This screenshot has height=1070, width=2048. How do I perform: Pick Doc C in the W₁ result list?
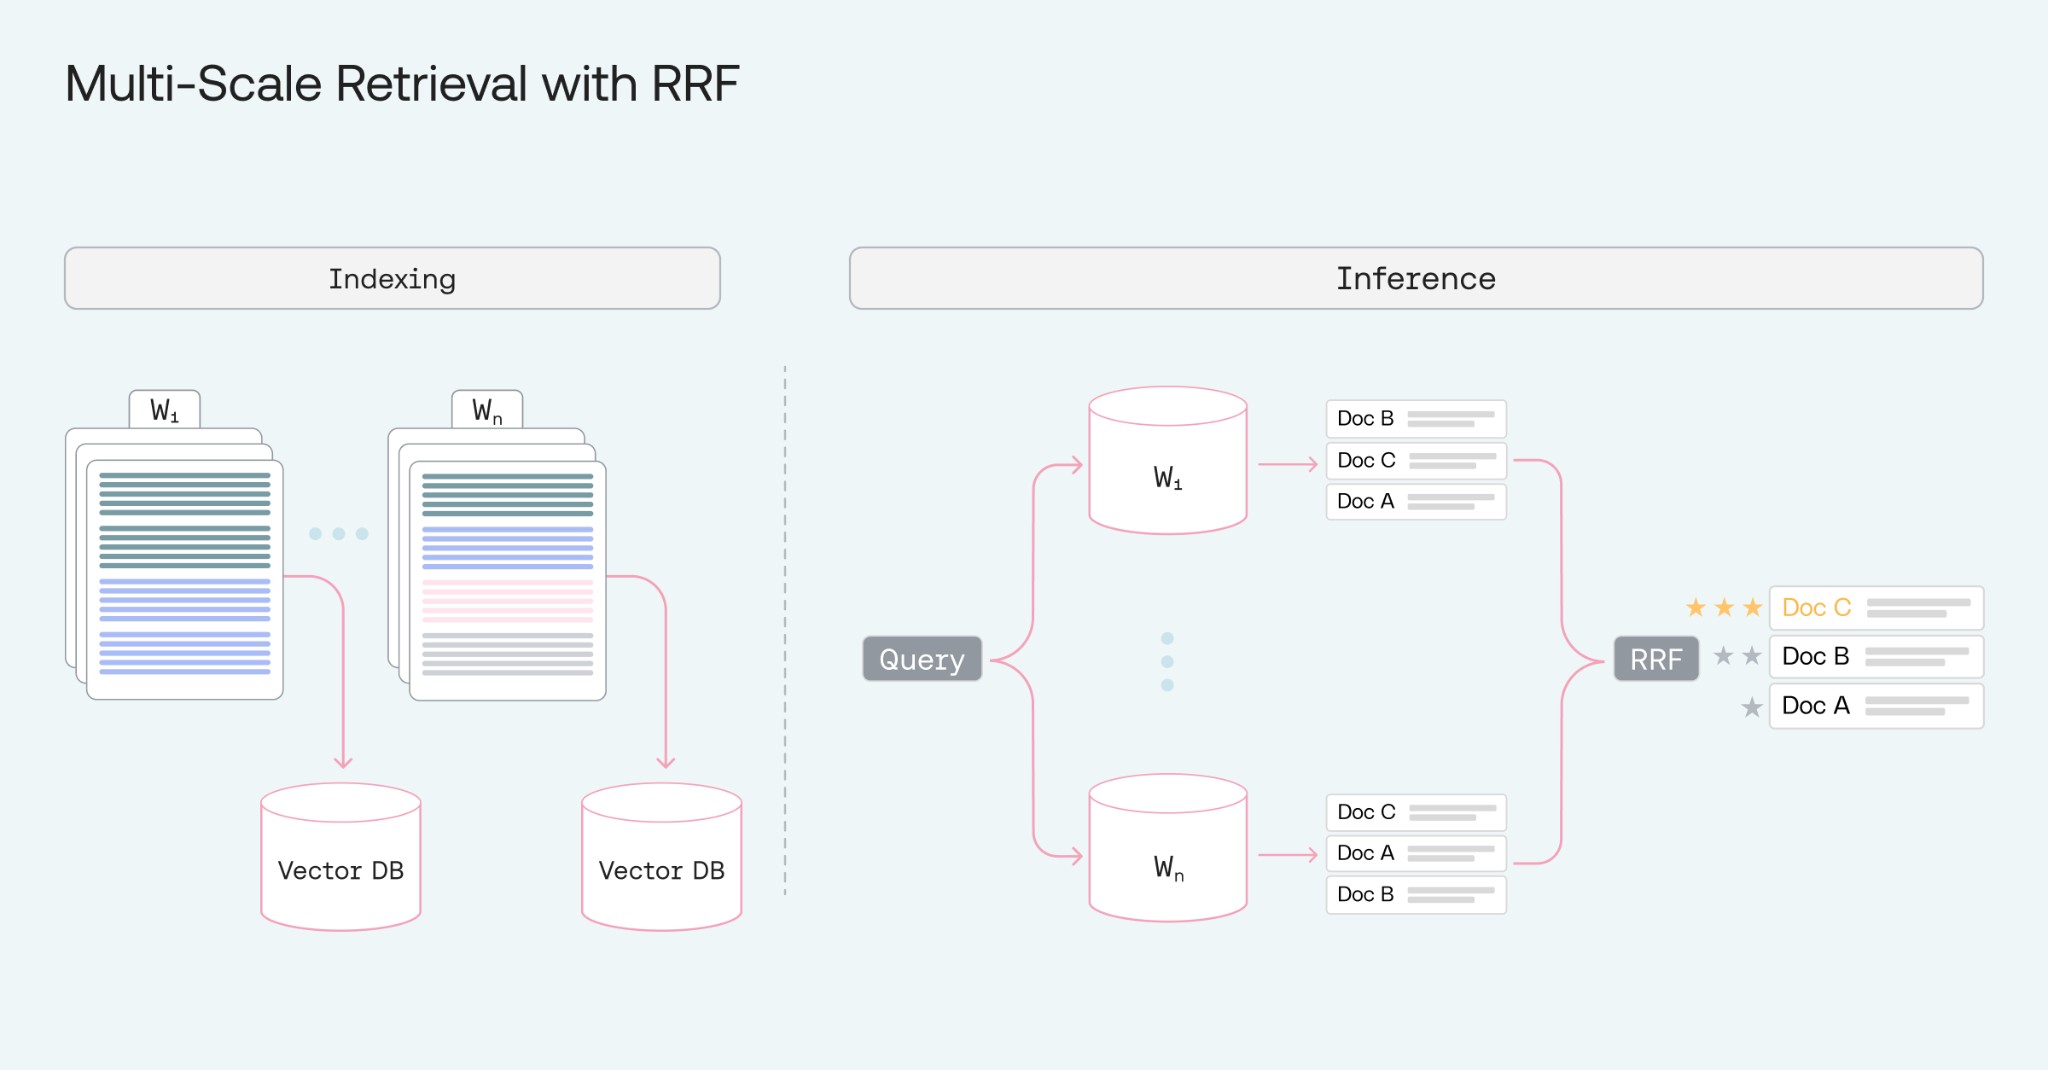pyautogui.click(x=1416, y=461)
